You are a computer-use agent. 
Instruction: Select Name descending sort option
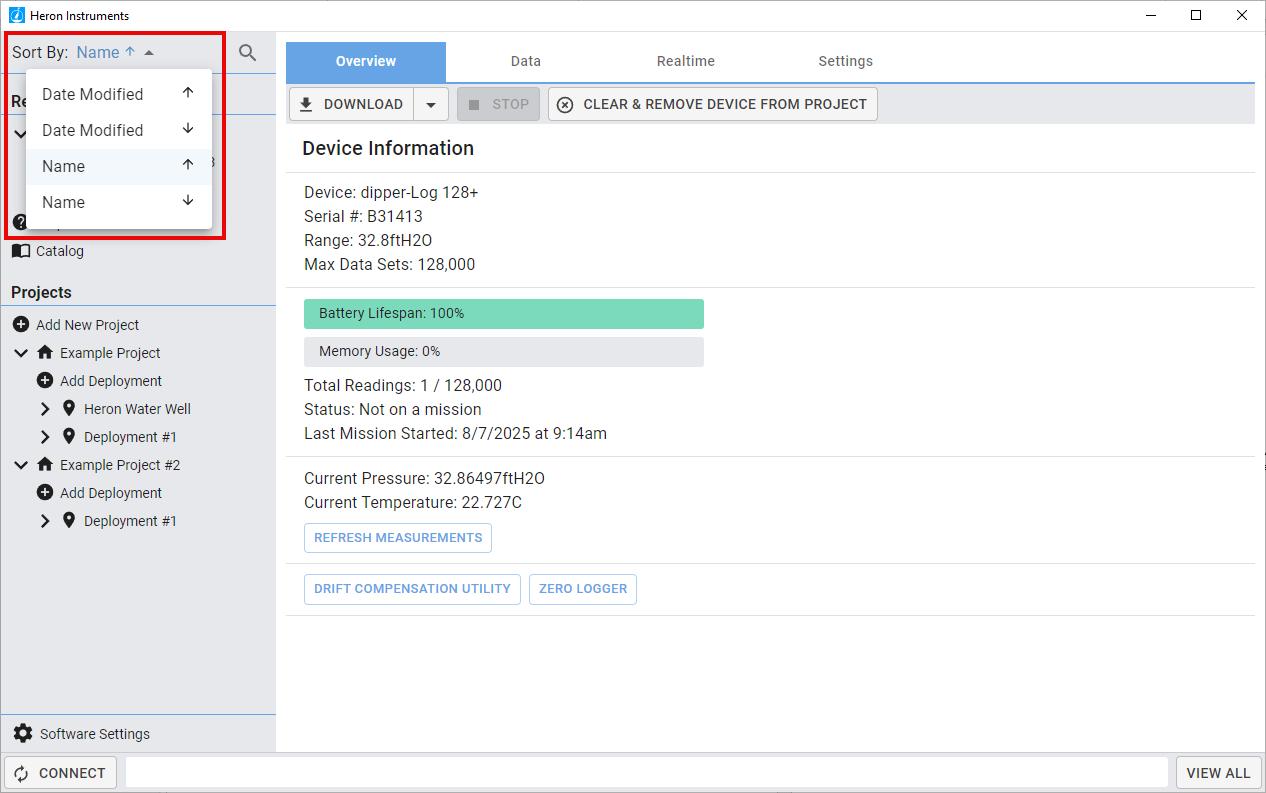pyautogui.click(x=119, y=202)
